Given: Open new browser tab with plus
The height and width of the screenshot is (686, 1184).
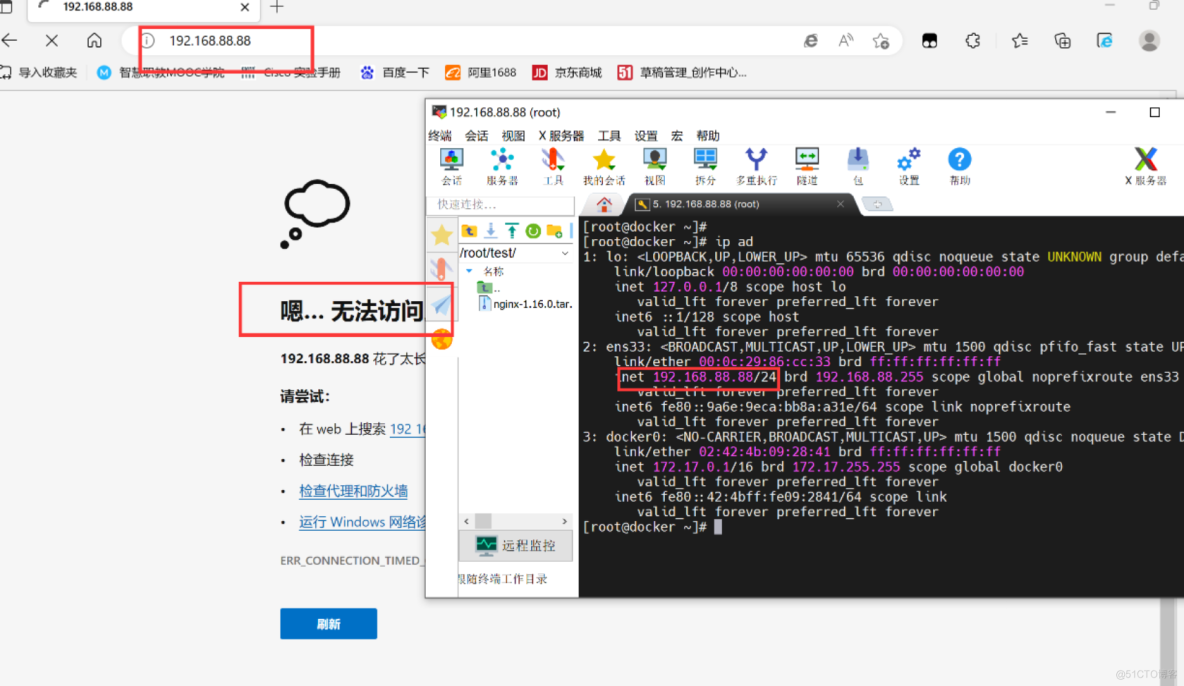Looking at the screenshot, I should 276,7.
